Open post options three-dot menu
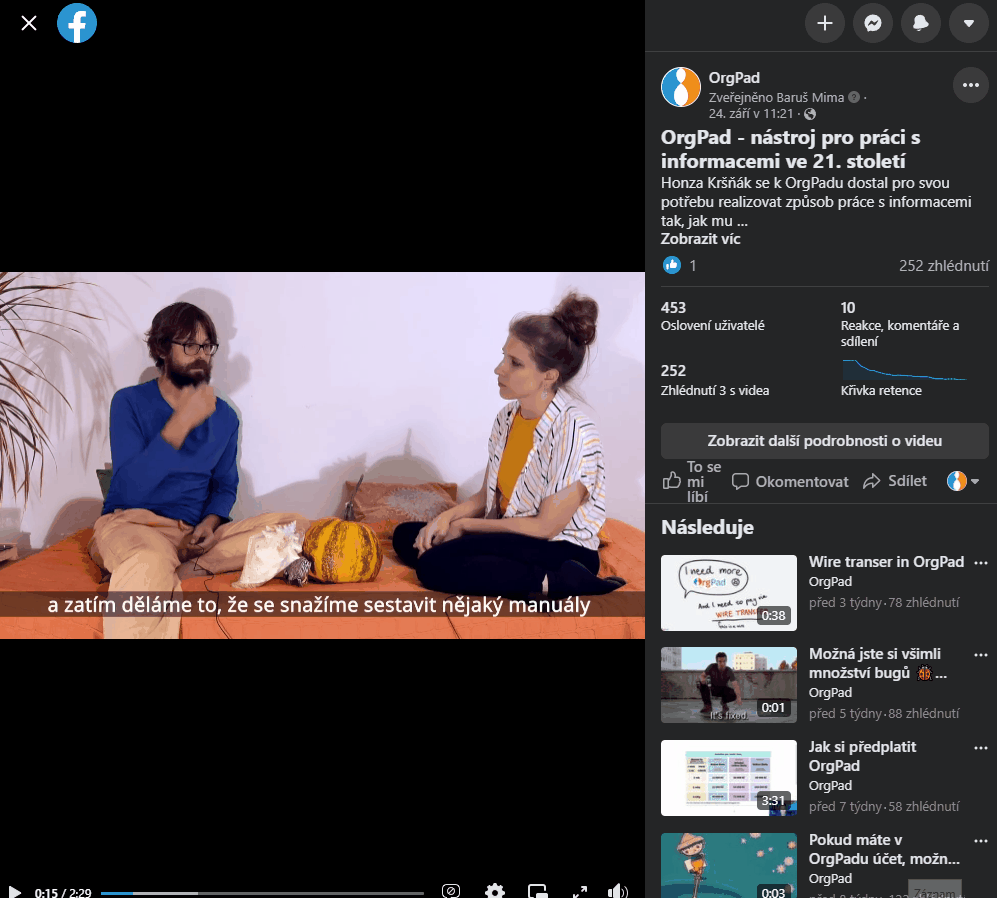The height and width of the screenshot is (898, 997). (969, 85)
